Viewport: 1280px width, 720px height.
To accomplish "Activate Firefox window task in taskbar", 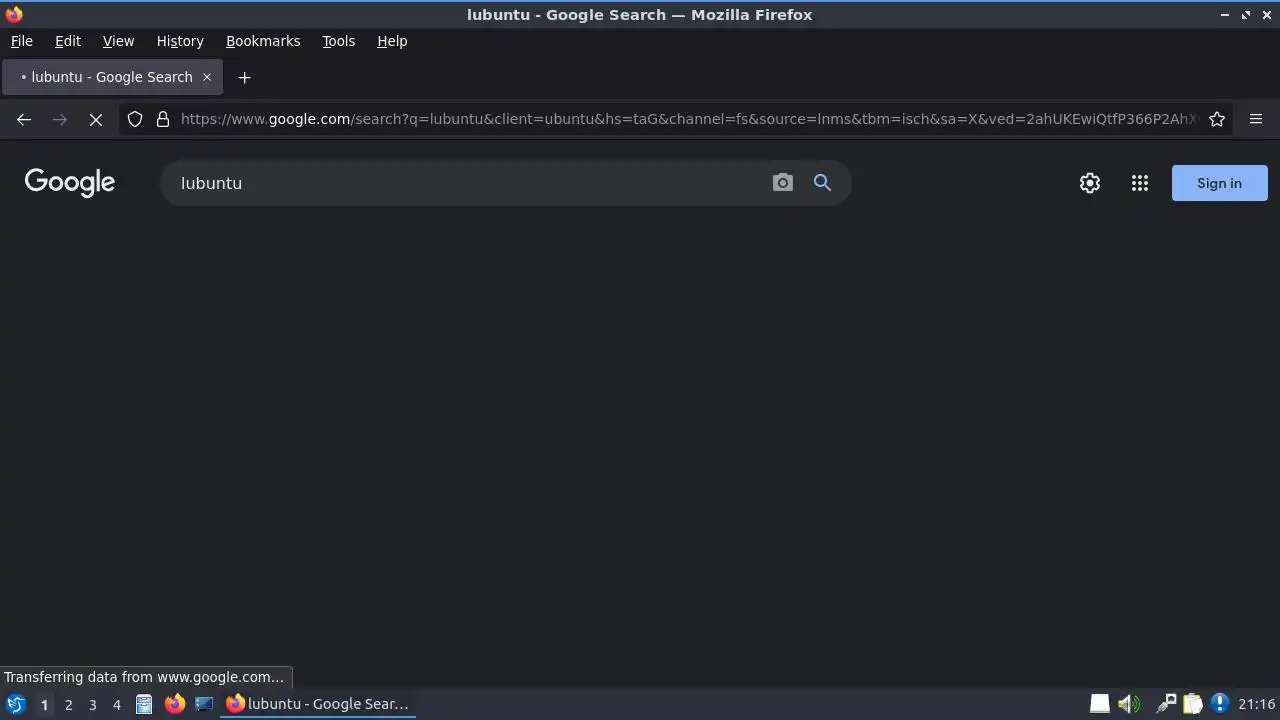I will (x=318, y=704).
